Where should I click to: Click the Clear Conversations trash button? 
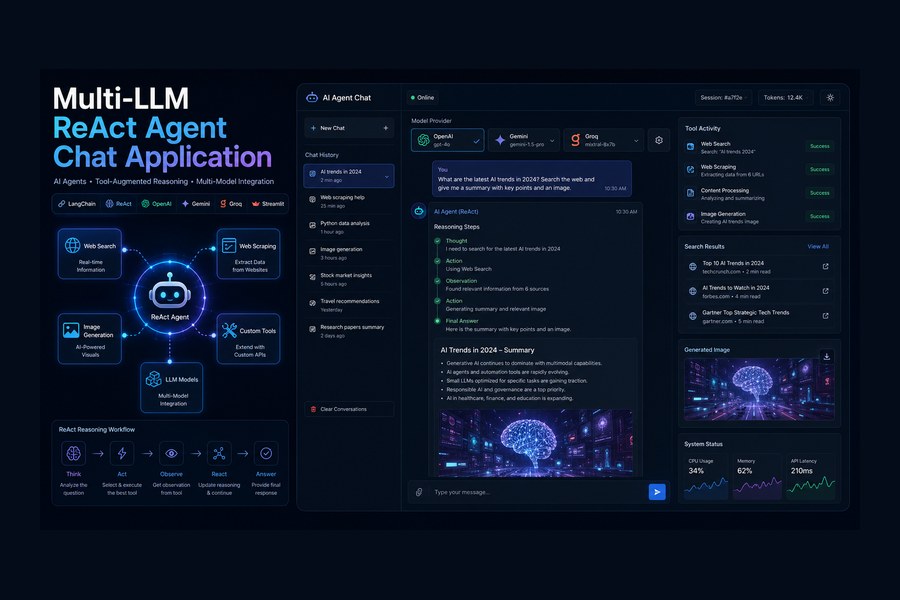point(349,409)
